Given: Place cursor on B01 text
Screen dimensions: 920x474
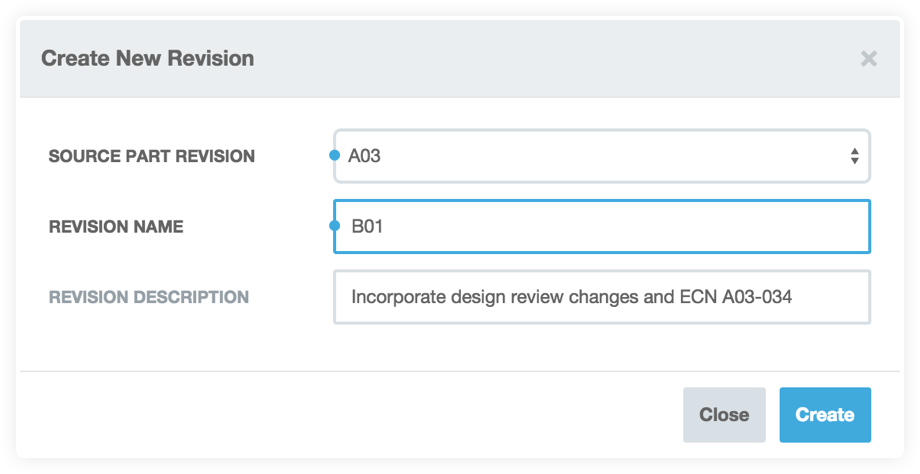Looking at the screenshot, I should (x=367, y=226).
